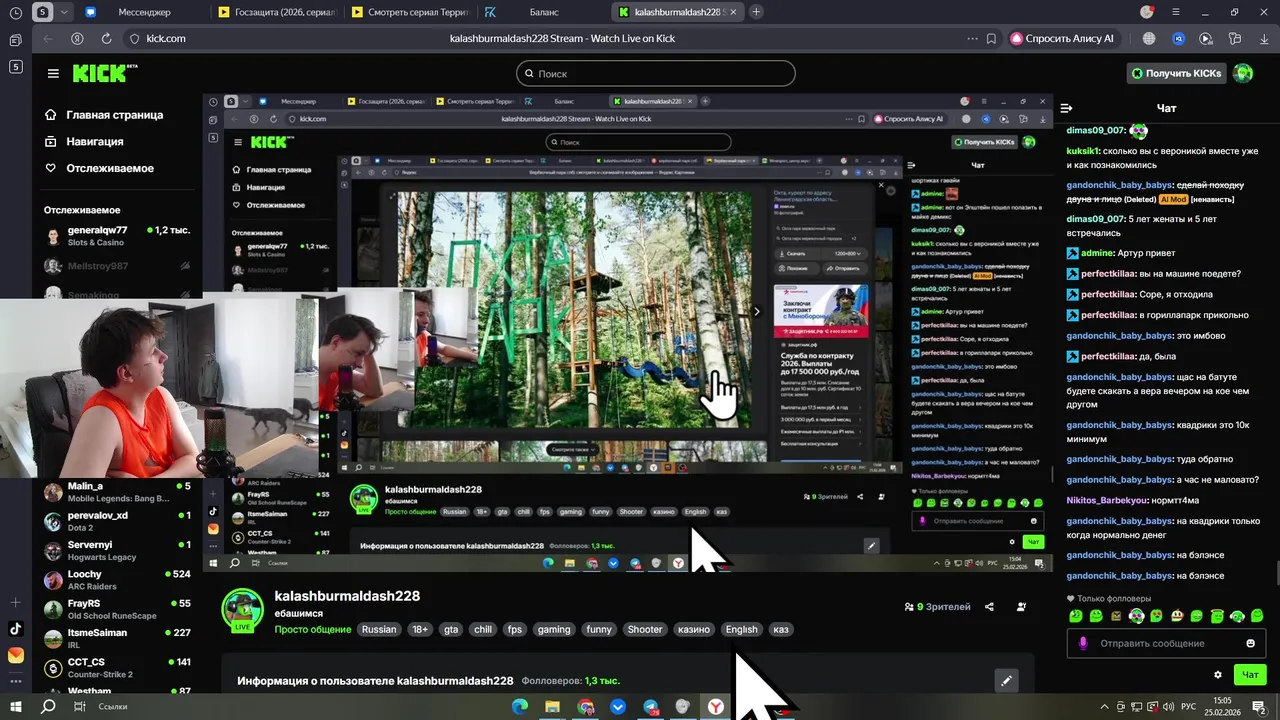The width and height of the screenshot is (1280, 720).
Task: Click kick.com site address in URL bar
Action: [166, 38]
